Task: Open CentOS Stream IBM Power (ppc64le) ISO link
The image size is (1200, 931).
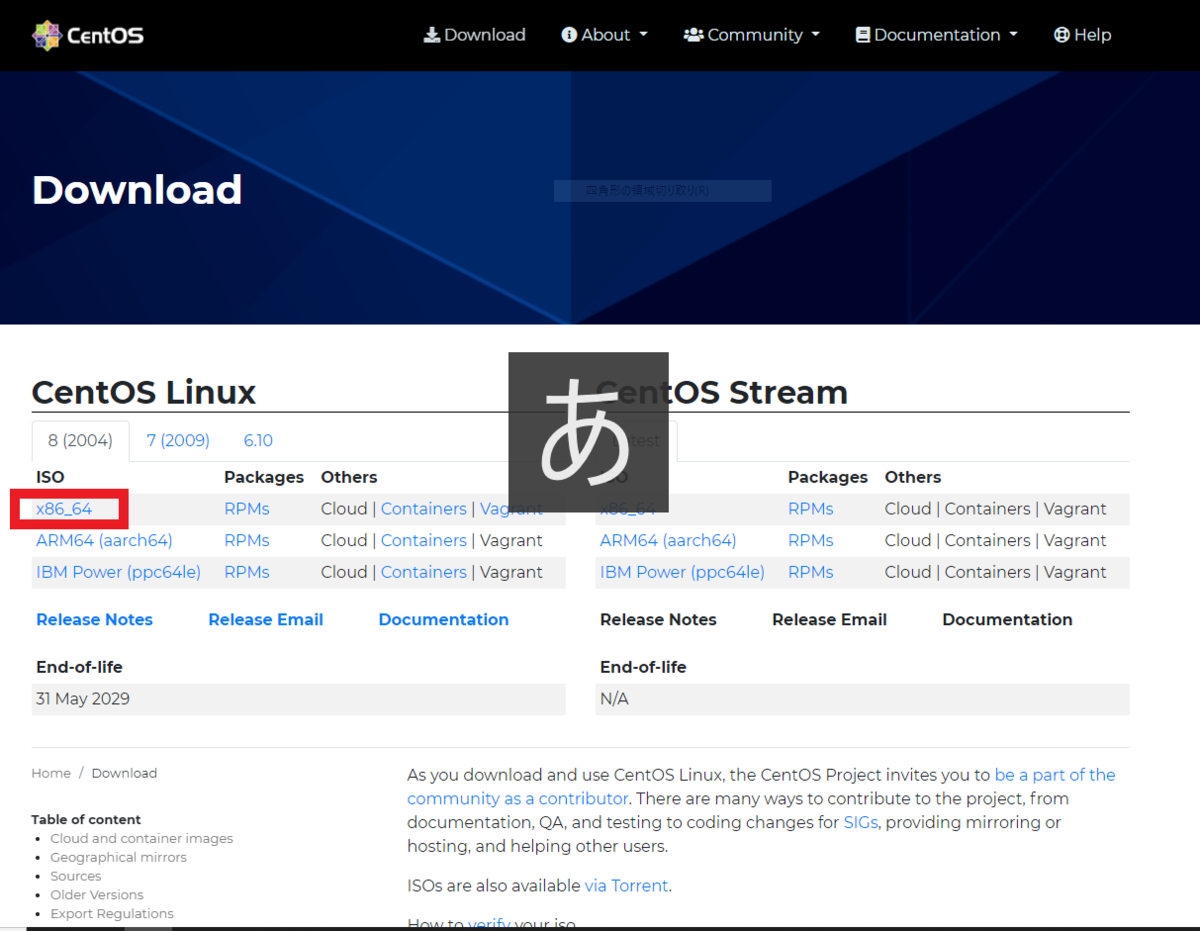Action: click(682, 573)
